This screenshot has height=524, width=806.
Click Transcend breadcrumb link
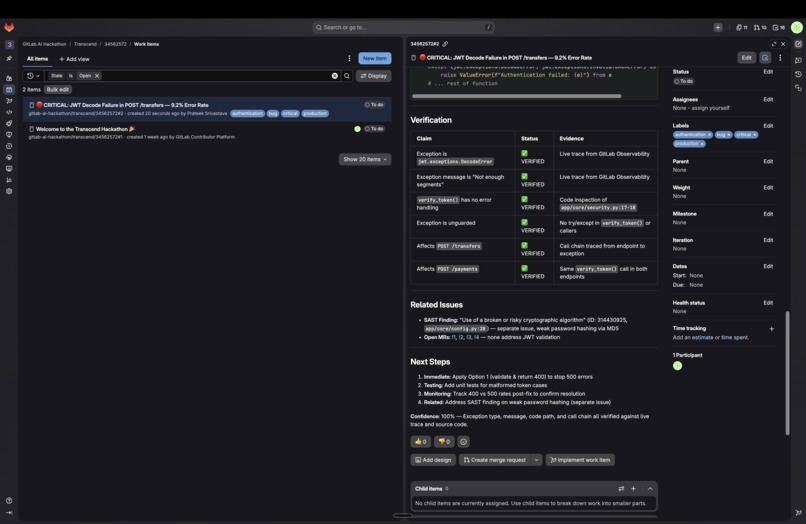[x=85, y=44]
